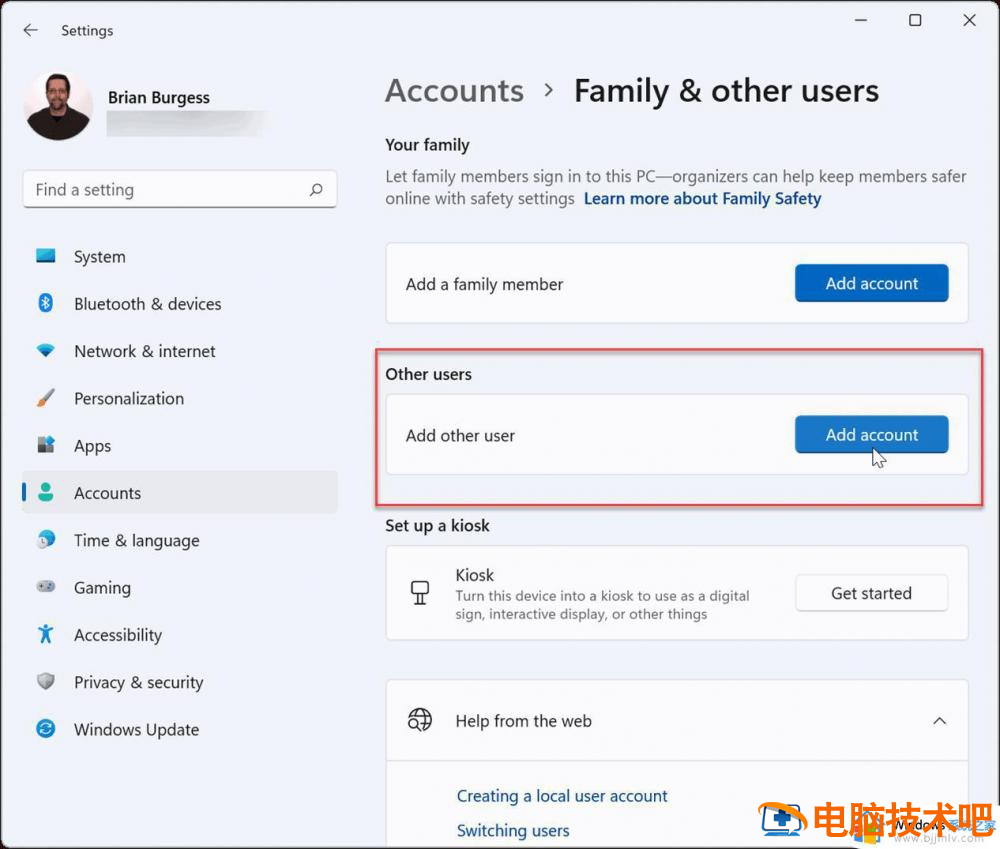Select Apps label in sidebar
The width and height of the screenshot is (1000, 849).
tap(92, 446)
